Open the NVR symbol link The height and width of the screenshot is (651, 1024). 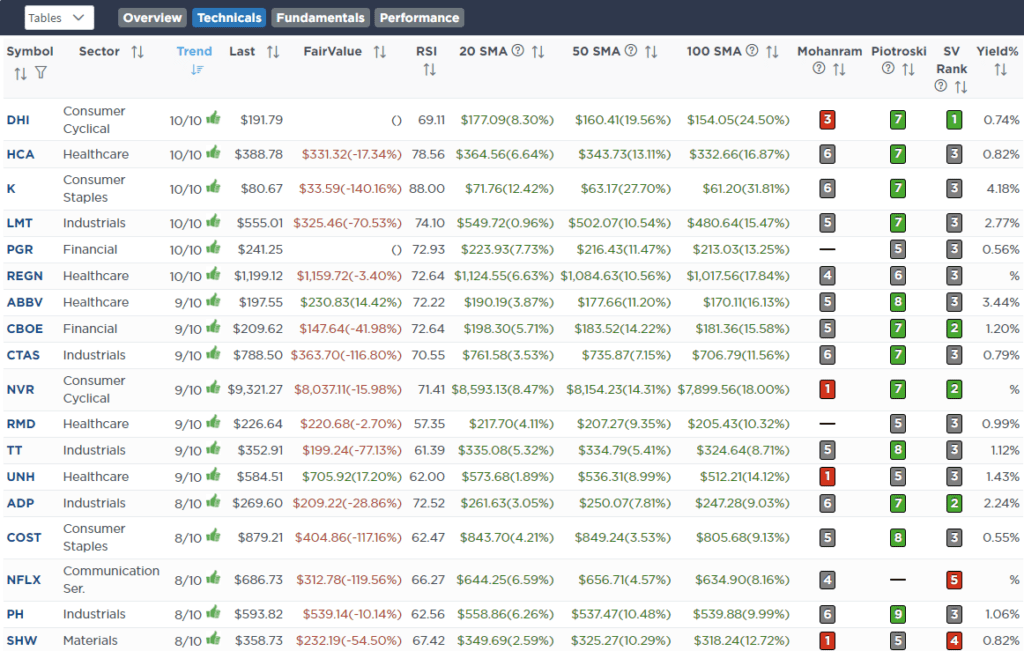coord(20,390)
